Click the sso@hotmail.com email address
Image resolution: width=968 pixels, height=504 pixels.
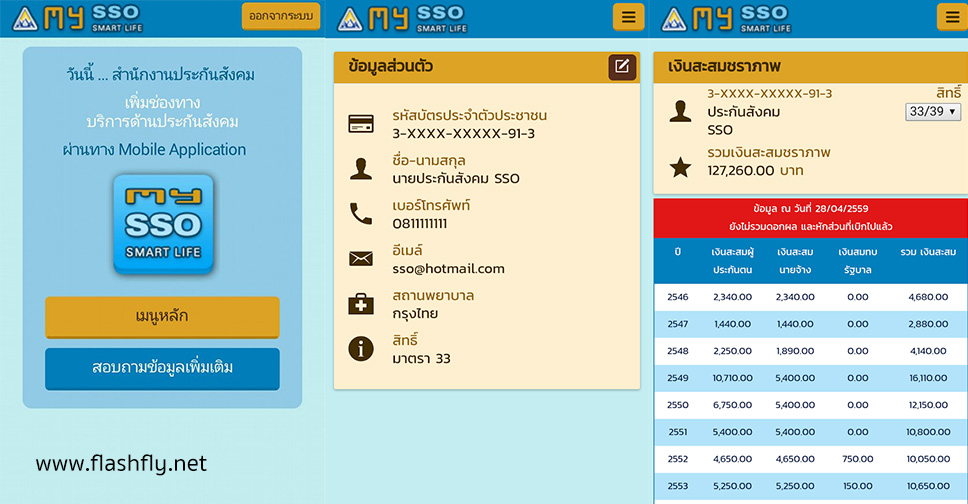[x=448, y=268]
